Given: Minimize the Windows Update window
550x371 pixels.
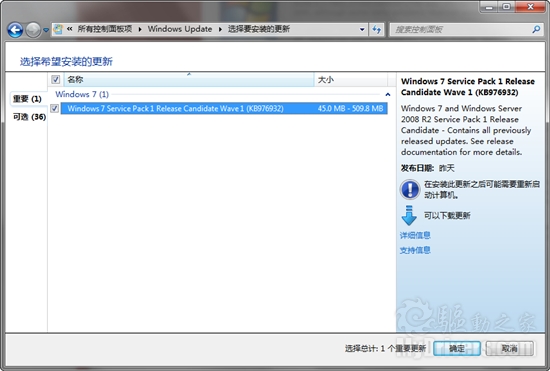Looking at the screenshot, I should click(x=489, y=7).
